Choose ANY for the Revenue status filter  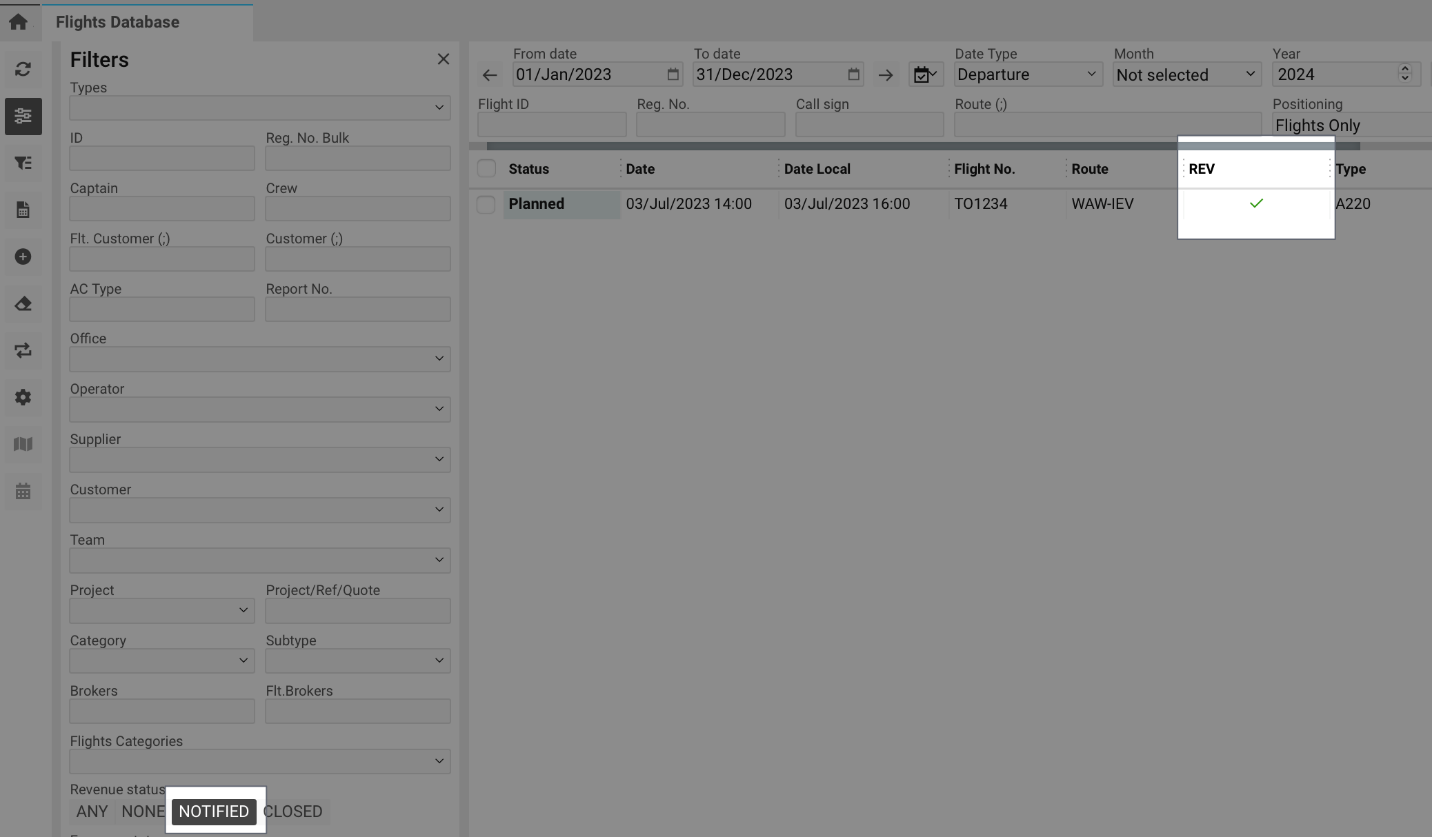coord(91,811)
